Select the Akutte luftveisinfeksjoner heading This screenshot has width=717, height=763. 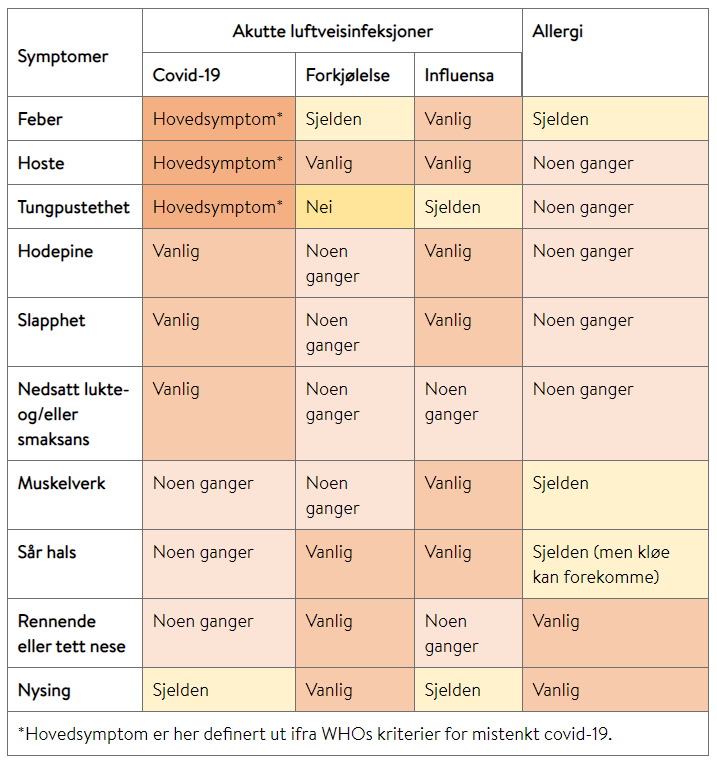[x=332, y=31]
